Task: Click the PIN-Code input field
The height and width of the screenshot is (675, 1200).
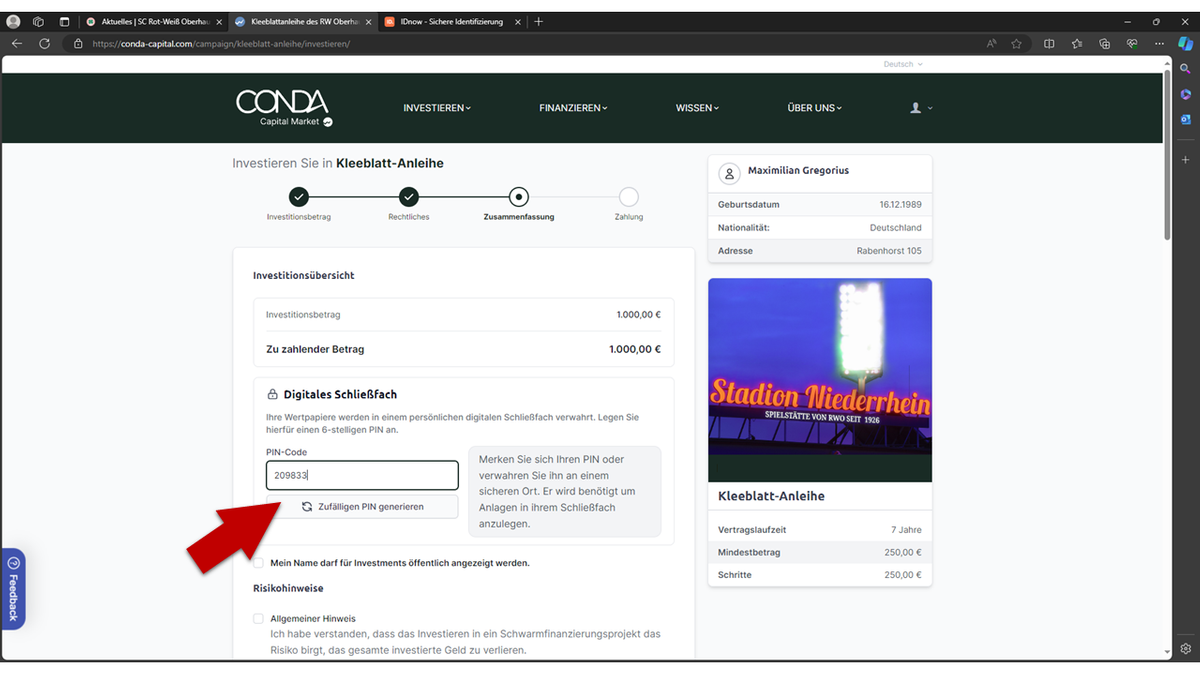Action: (x=362, y=476)
